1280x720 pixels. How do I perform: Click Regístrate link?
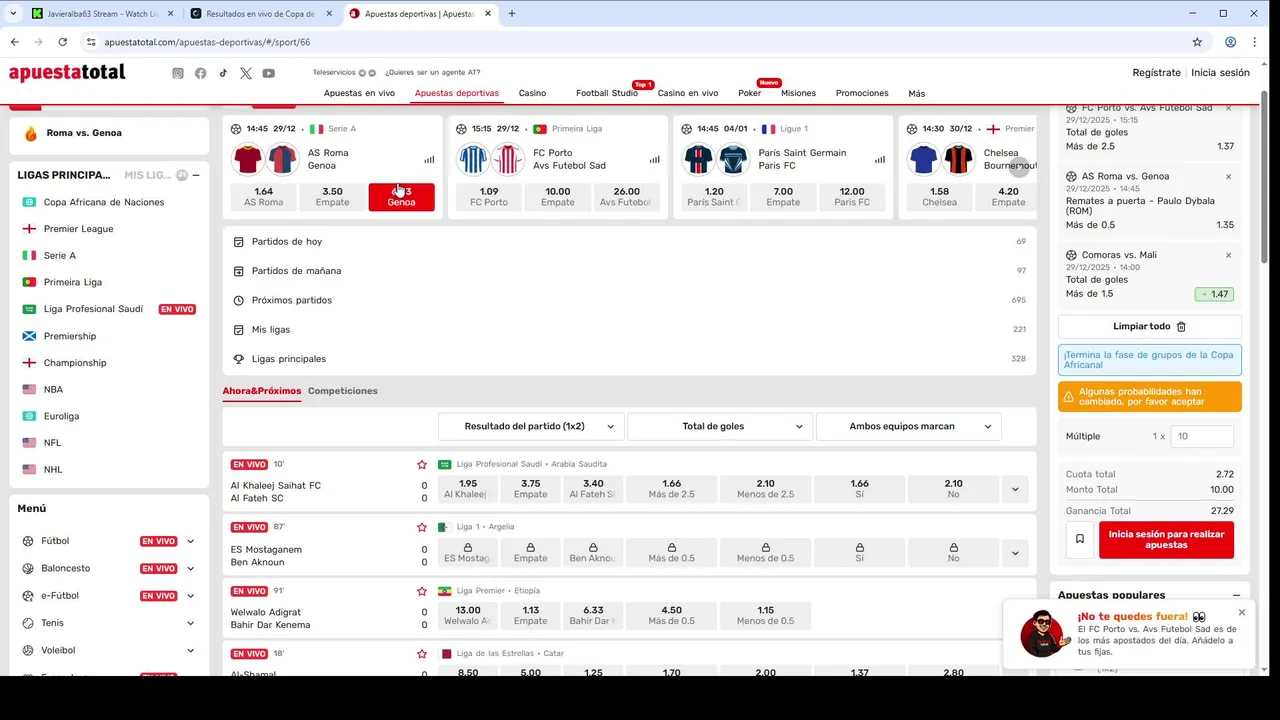[1156, 72]
